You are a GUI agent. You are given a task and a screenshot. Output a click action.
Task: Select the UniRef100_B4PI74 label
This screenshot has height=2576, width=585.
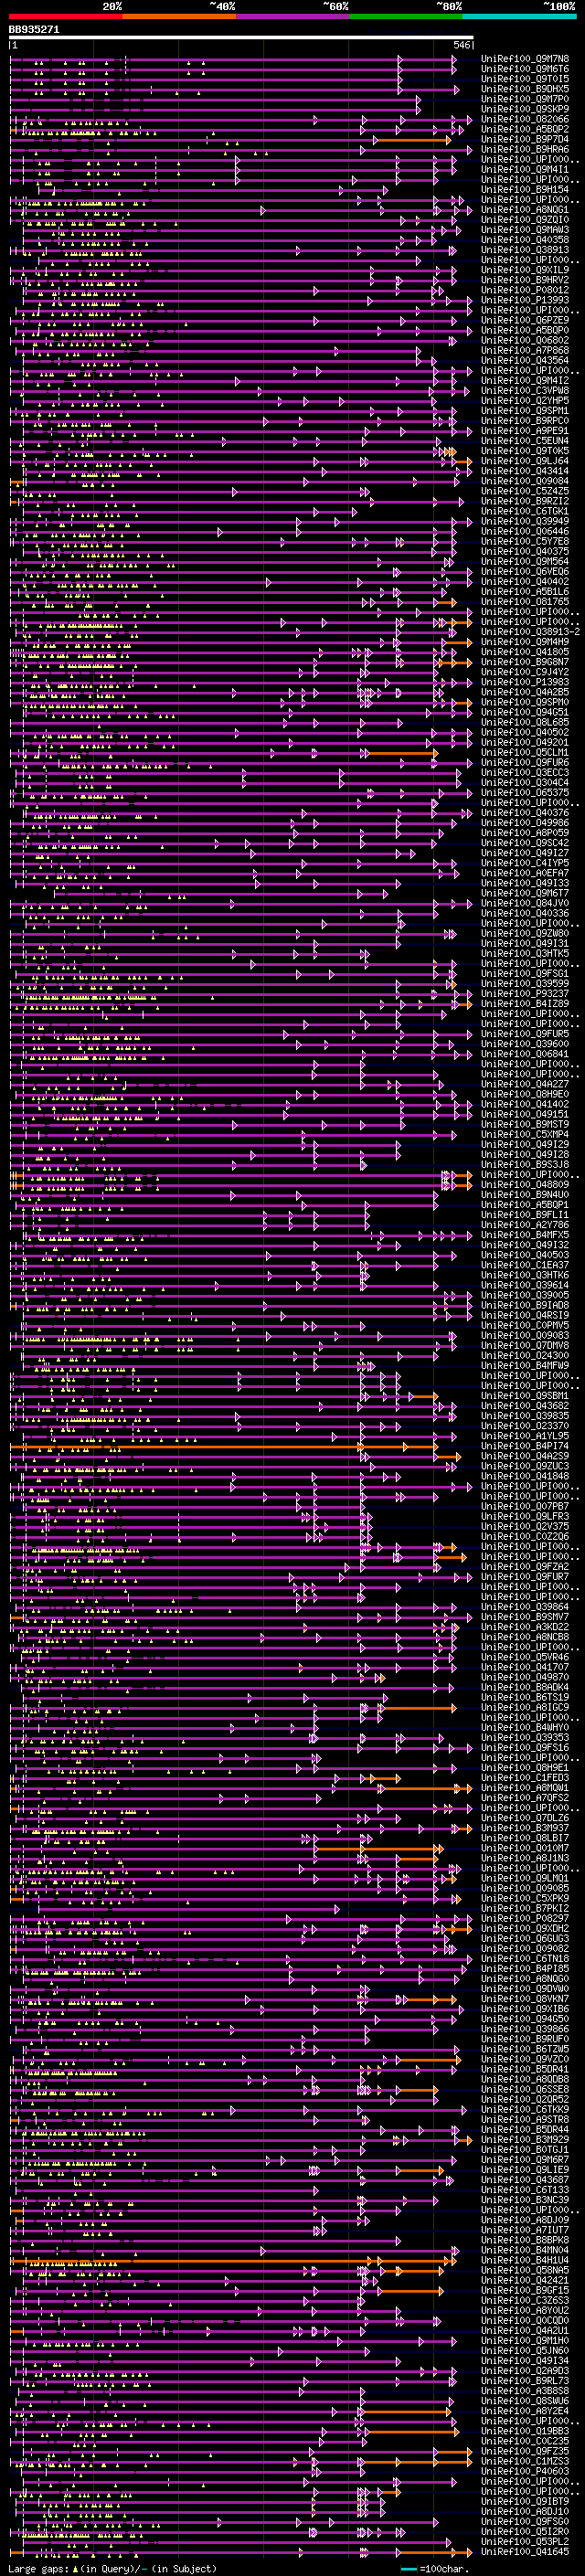[525, 1446]
